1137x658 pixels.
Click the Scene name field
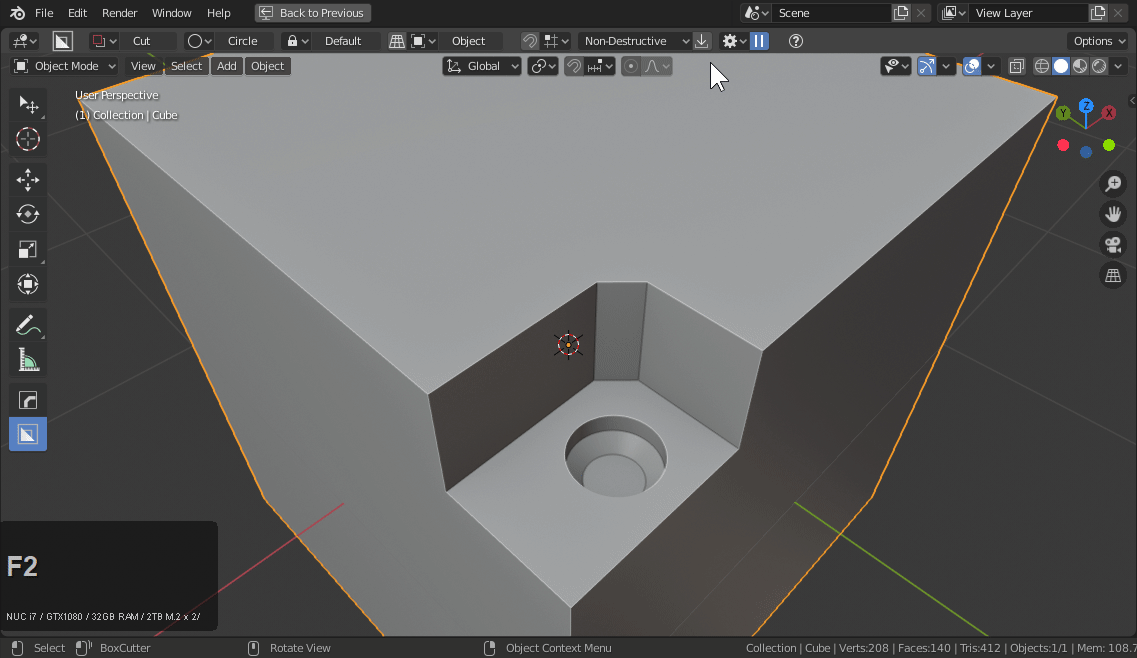coord(830,13)
